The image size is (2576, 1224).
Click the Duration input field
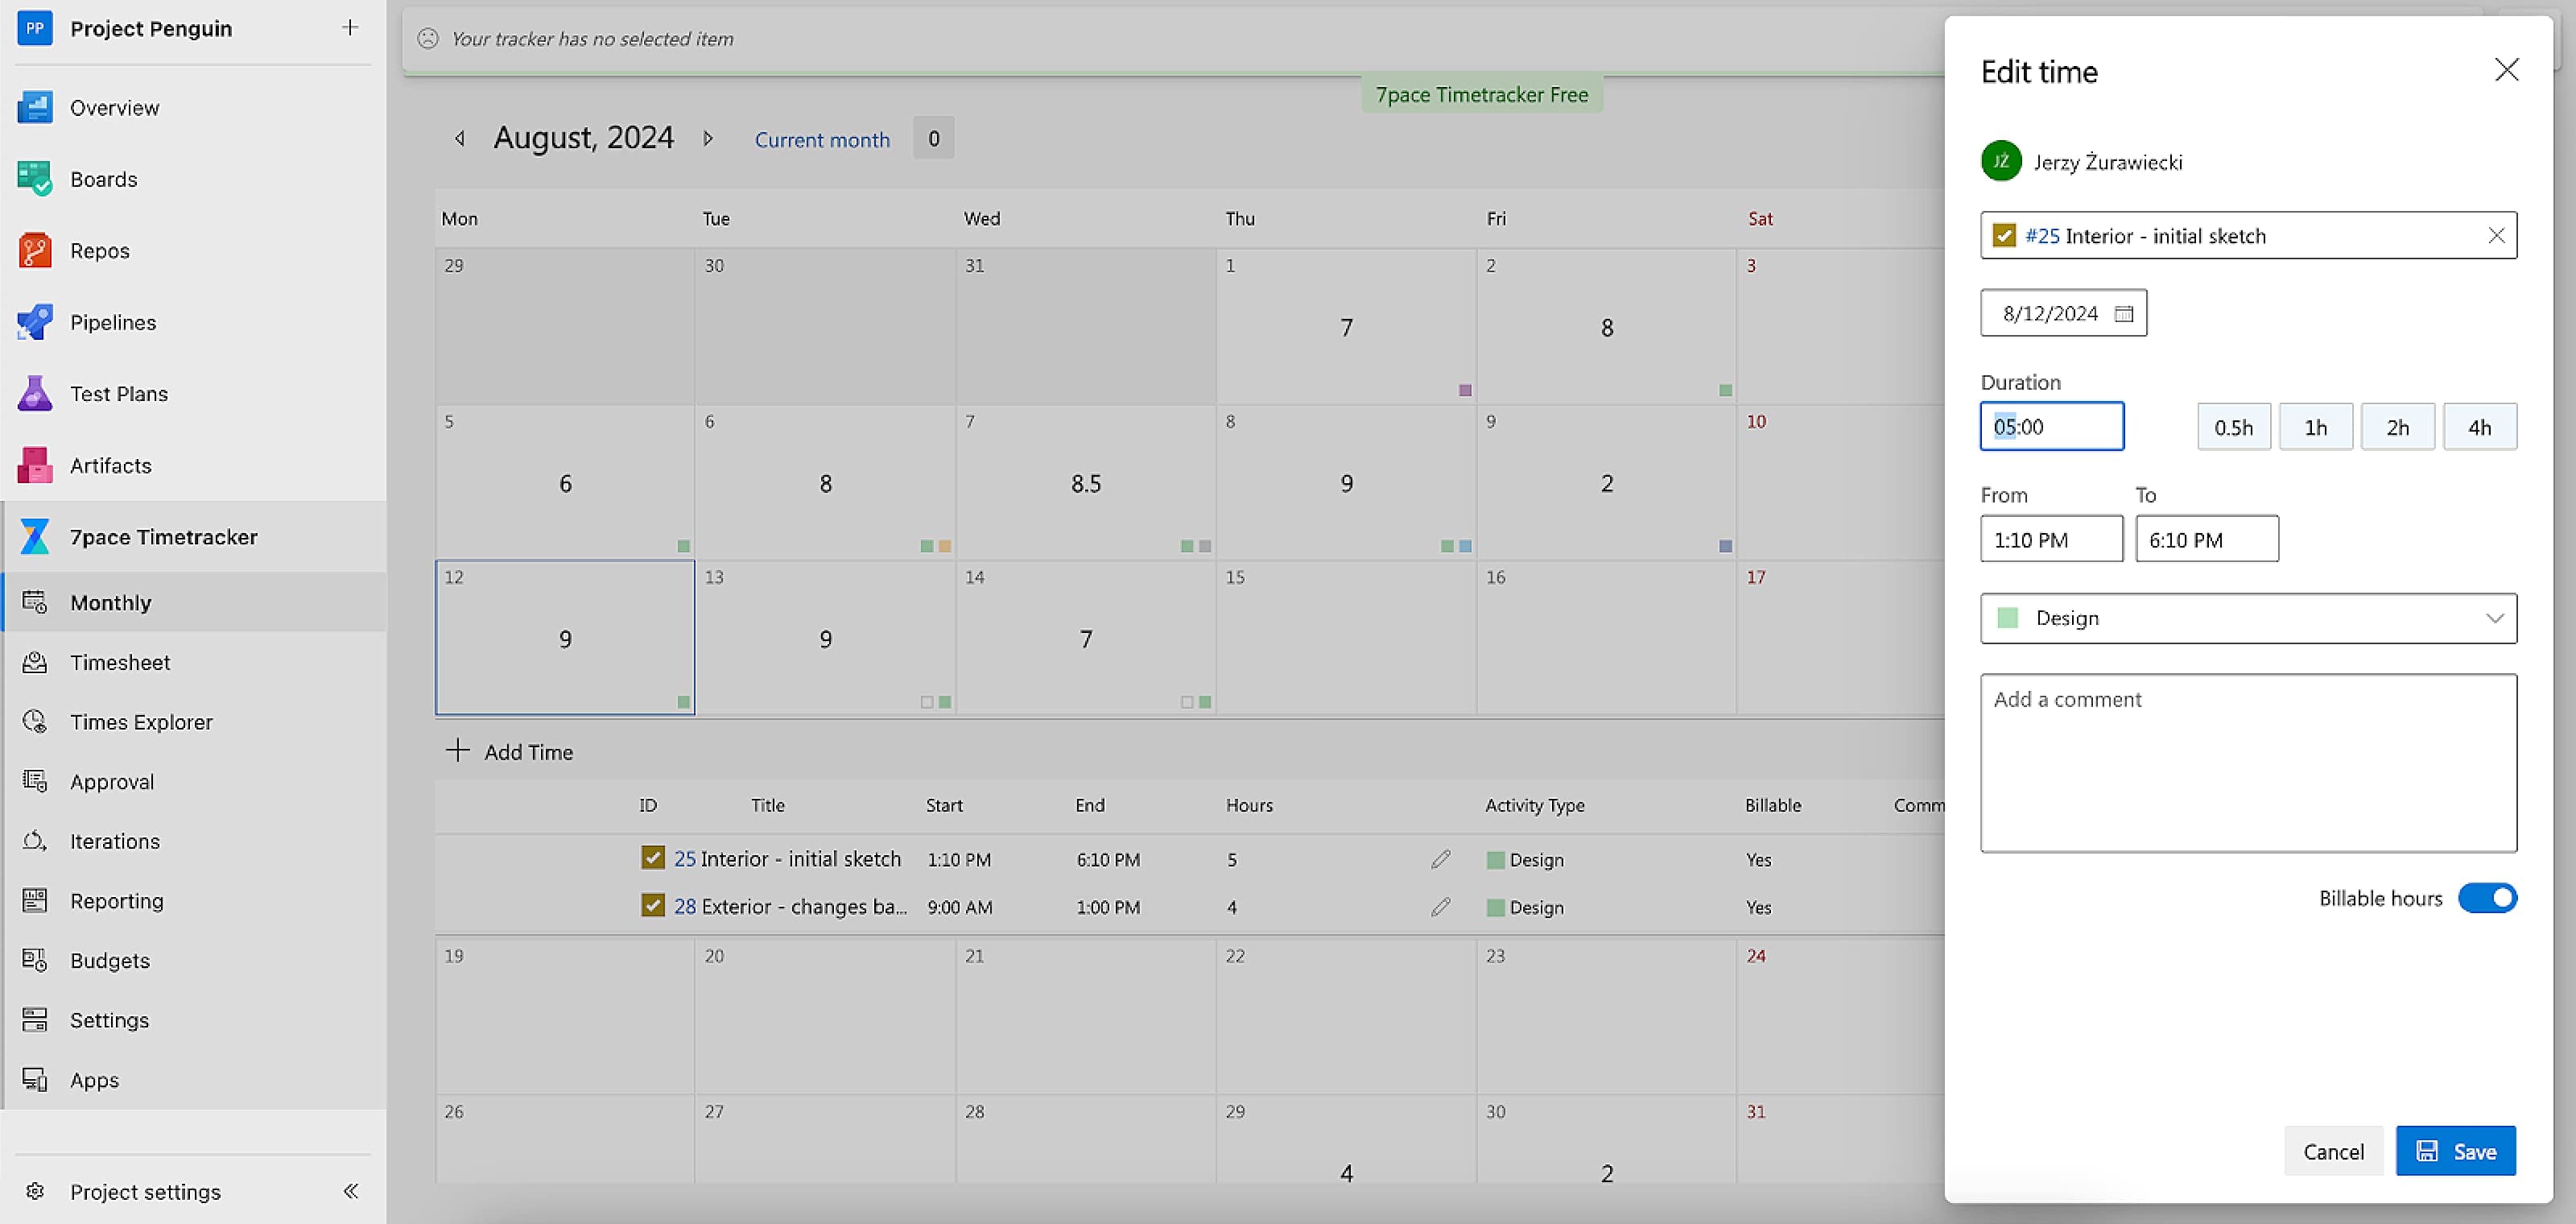point(2051,427)
